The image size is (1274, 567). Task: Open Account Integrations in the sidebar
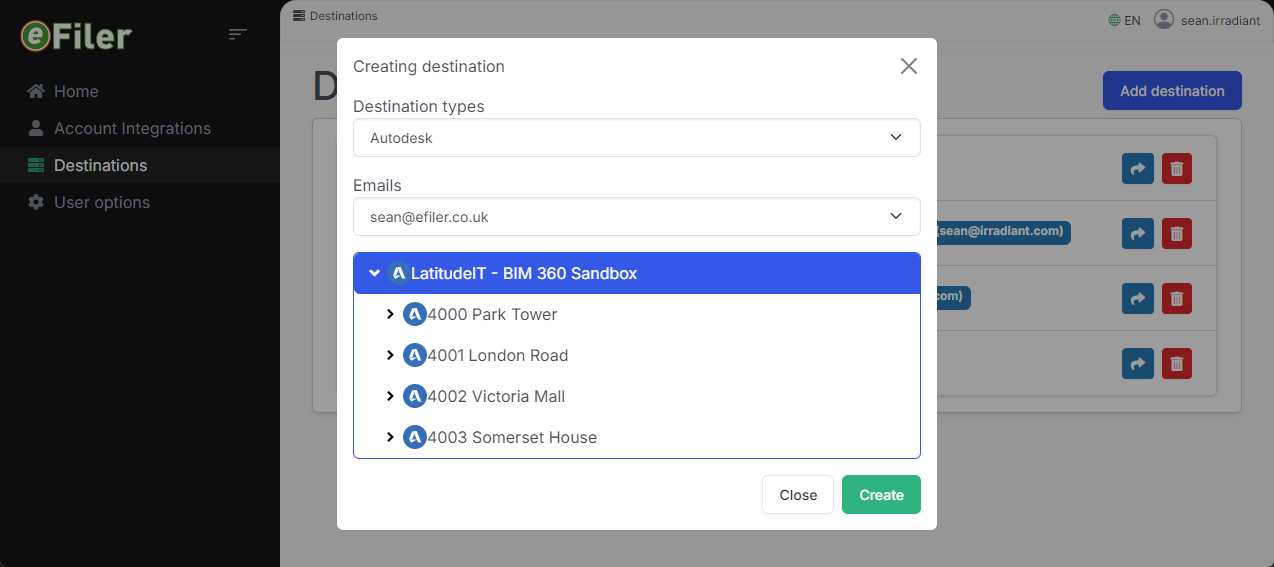pyautogui.click(x=132, y=128)
